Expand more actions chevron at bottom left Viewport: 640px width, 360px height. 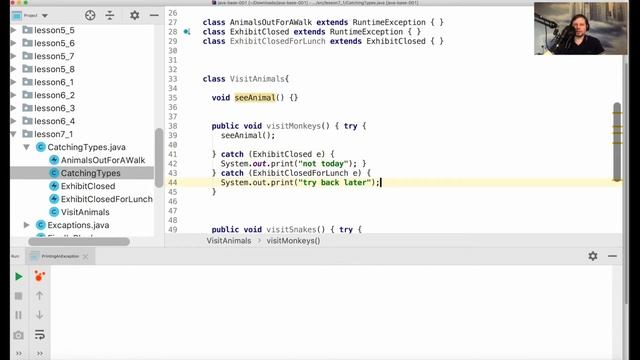(18, 353)
